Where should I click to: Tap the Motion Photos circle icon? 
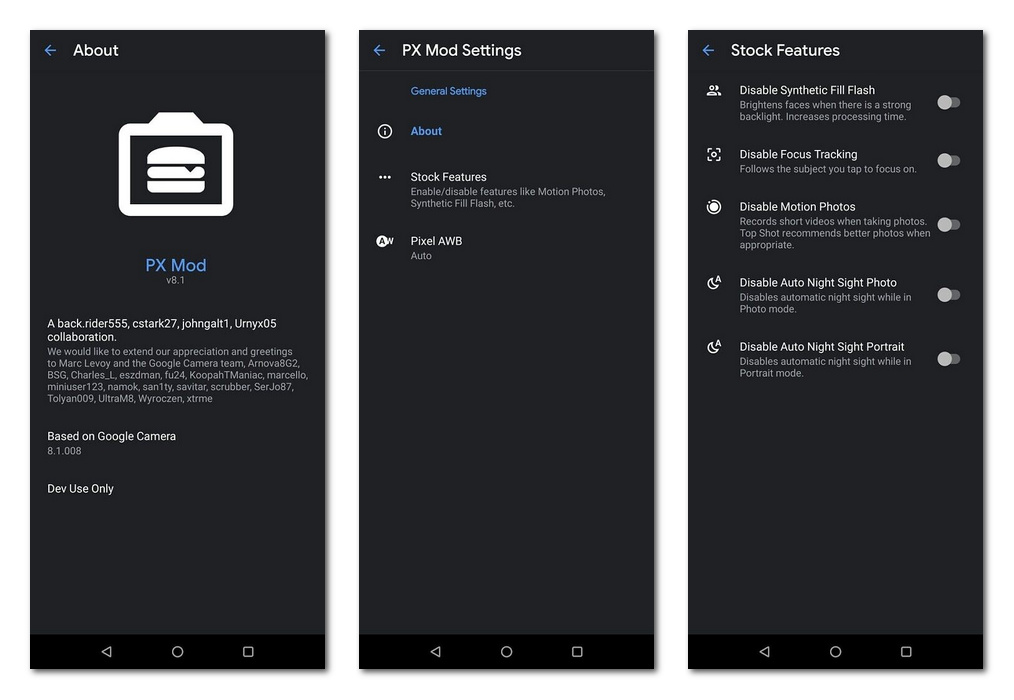714,207
